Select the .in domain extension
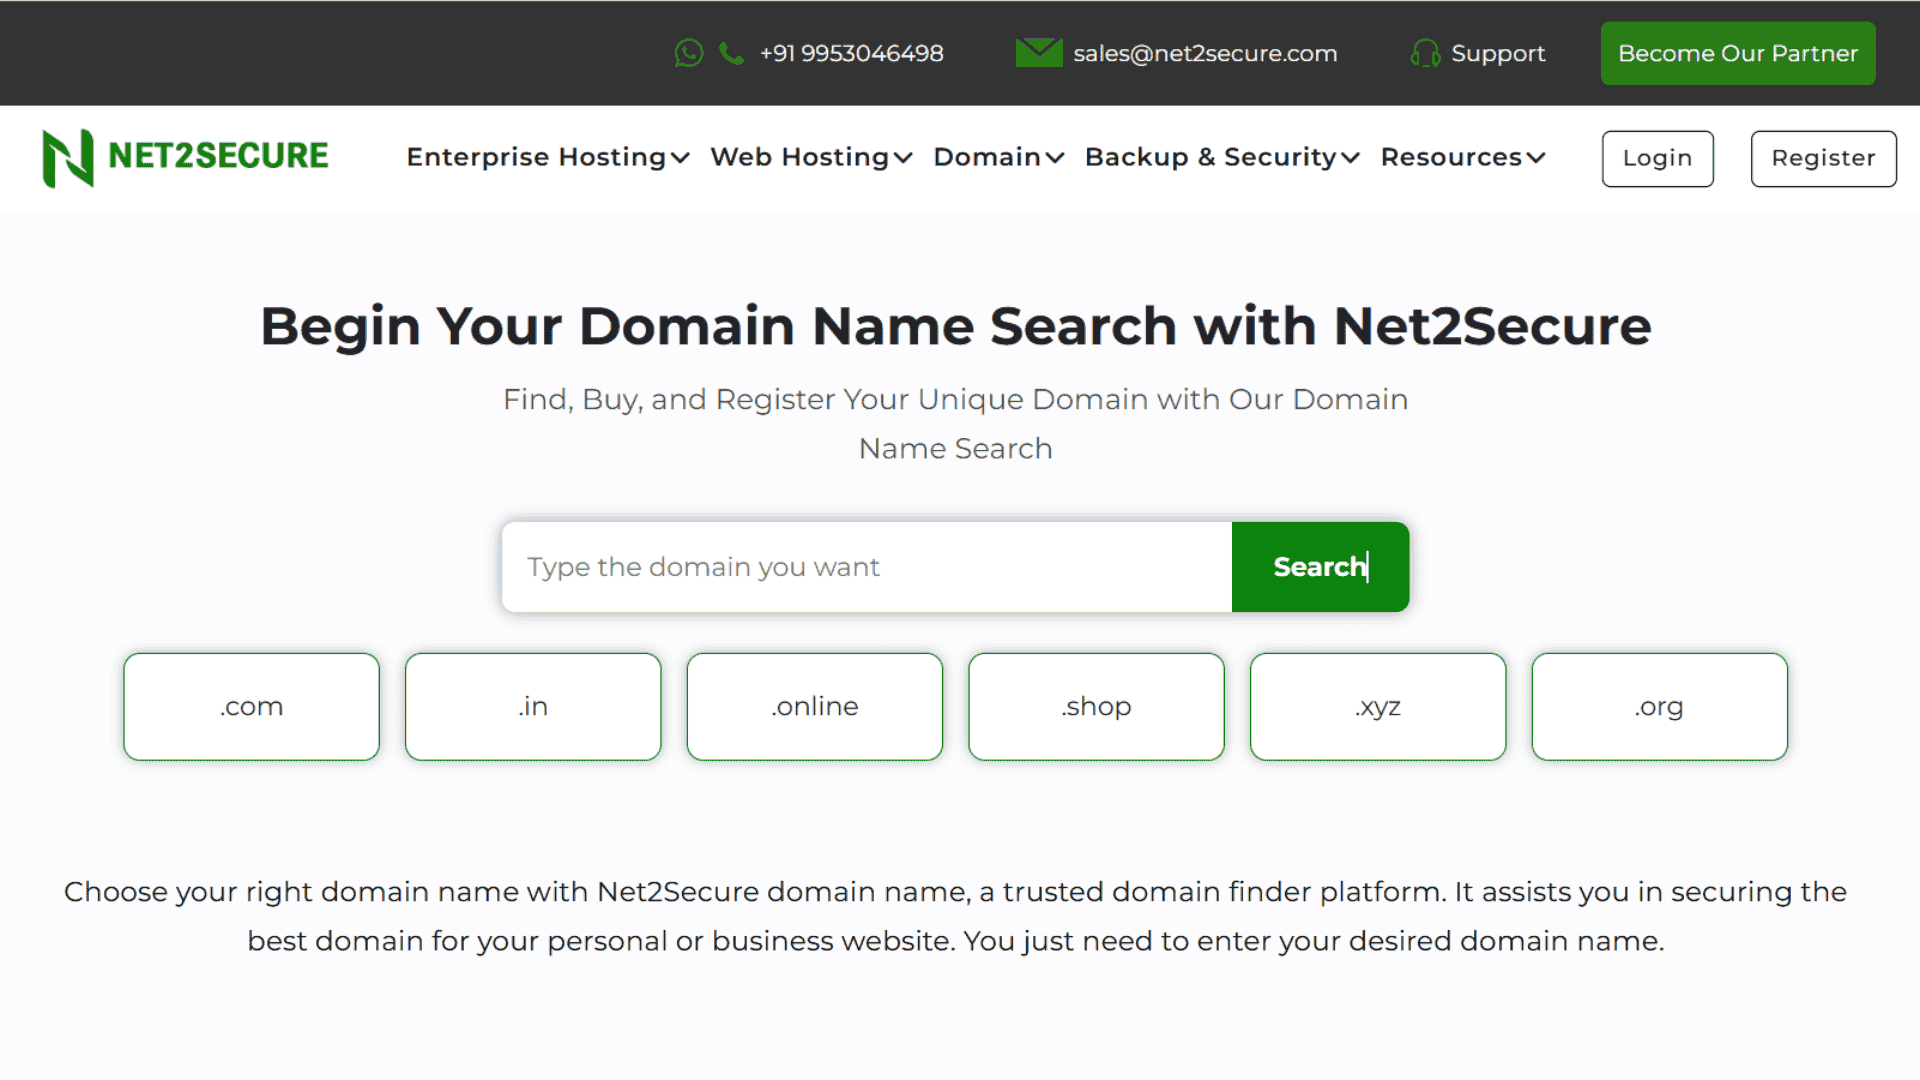This screenshot has height=1080, width=1920. [533, 707]
